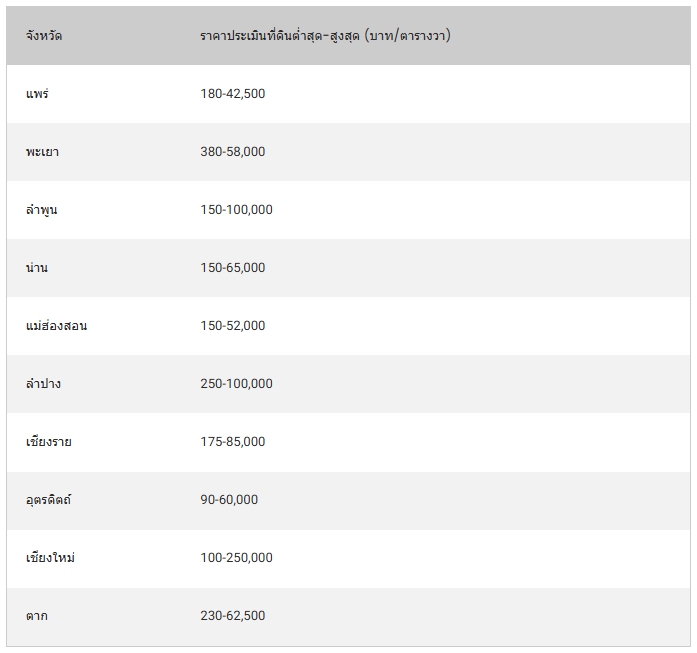Image resolution: width=697 pixels, height=653 pixels.
Task: Click the 90-60,000 price value
Action: [x=229, y=500]
